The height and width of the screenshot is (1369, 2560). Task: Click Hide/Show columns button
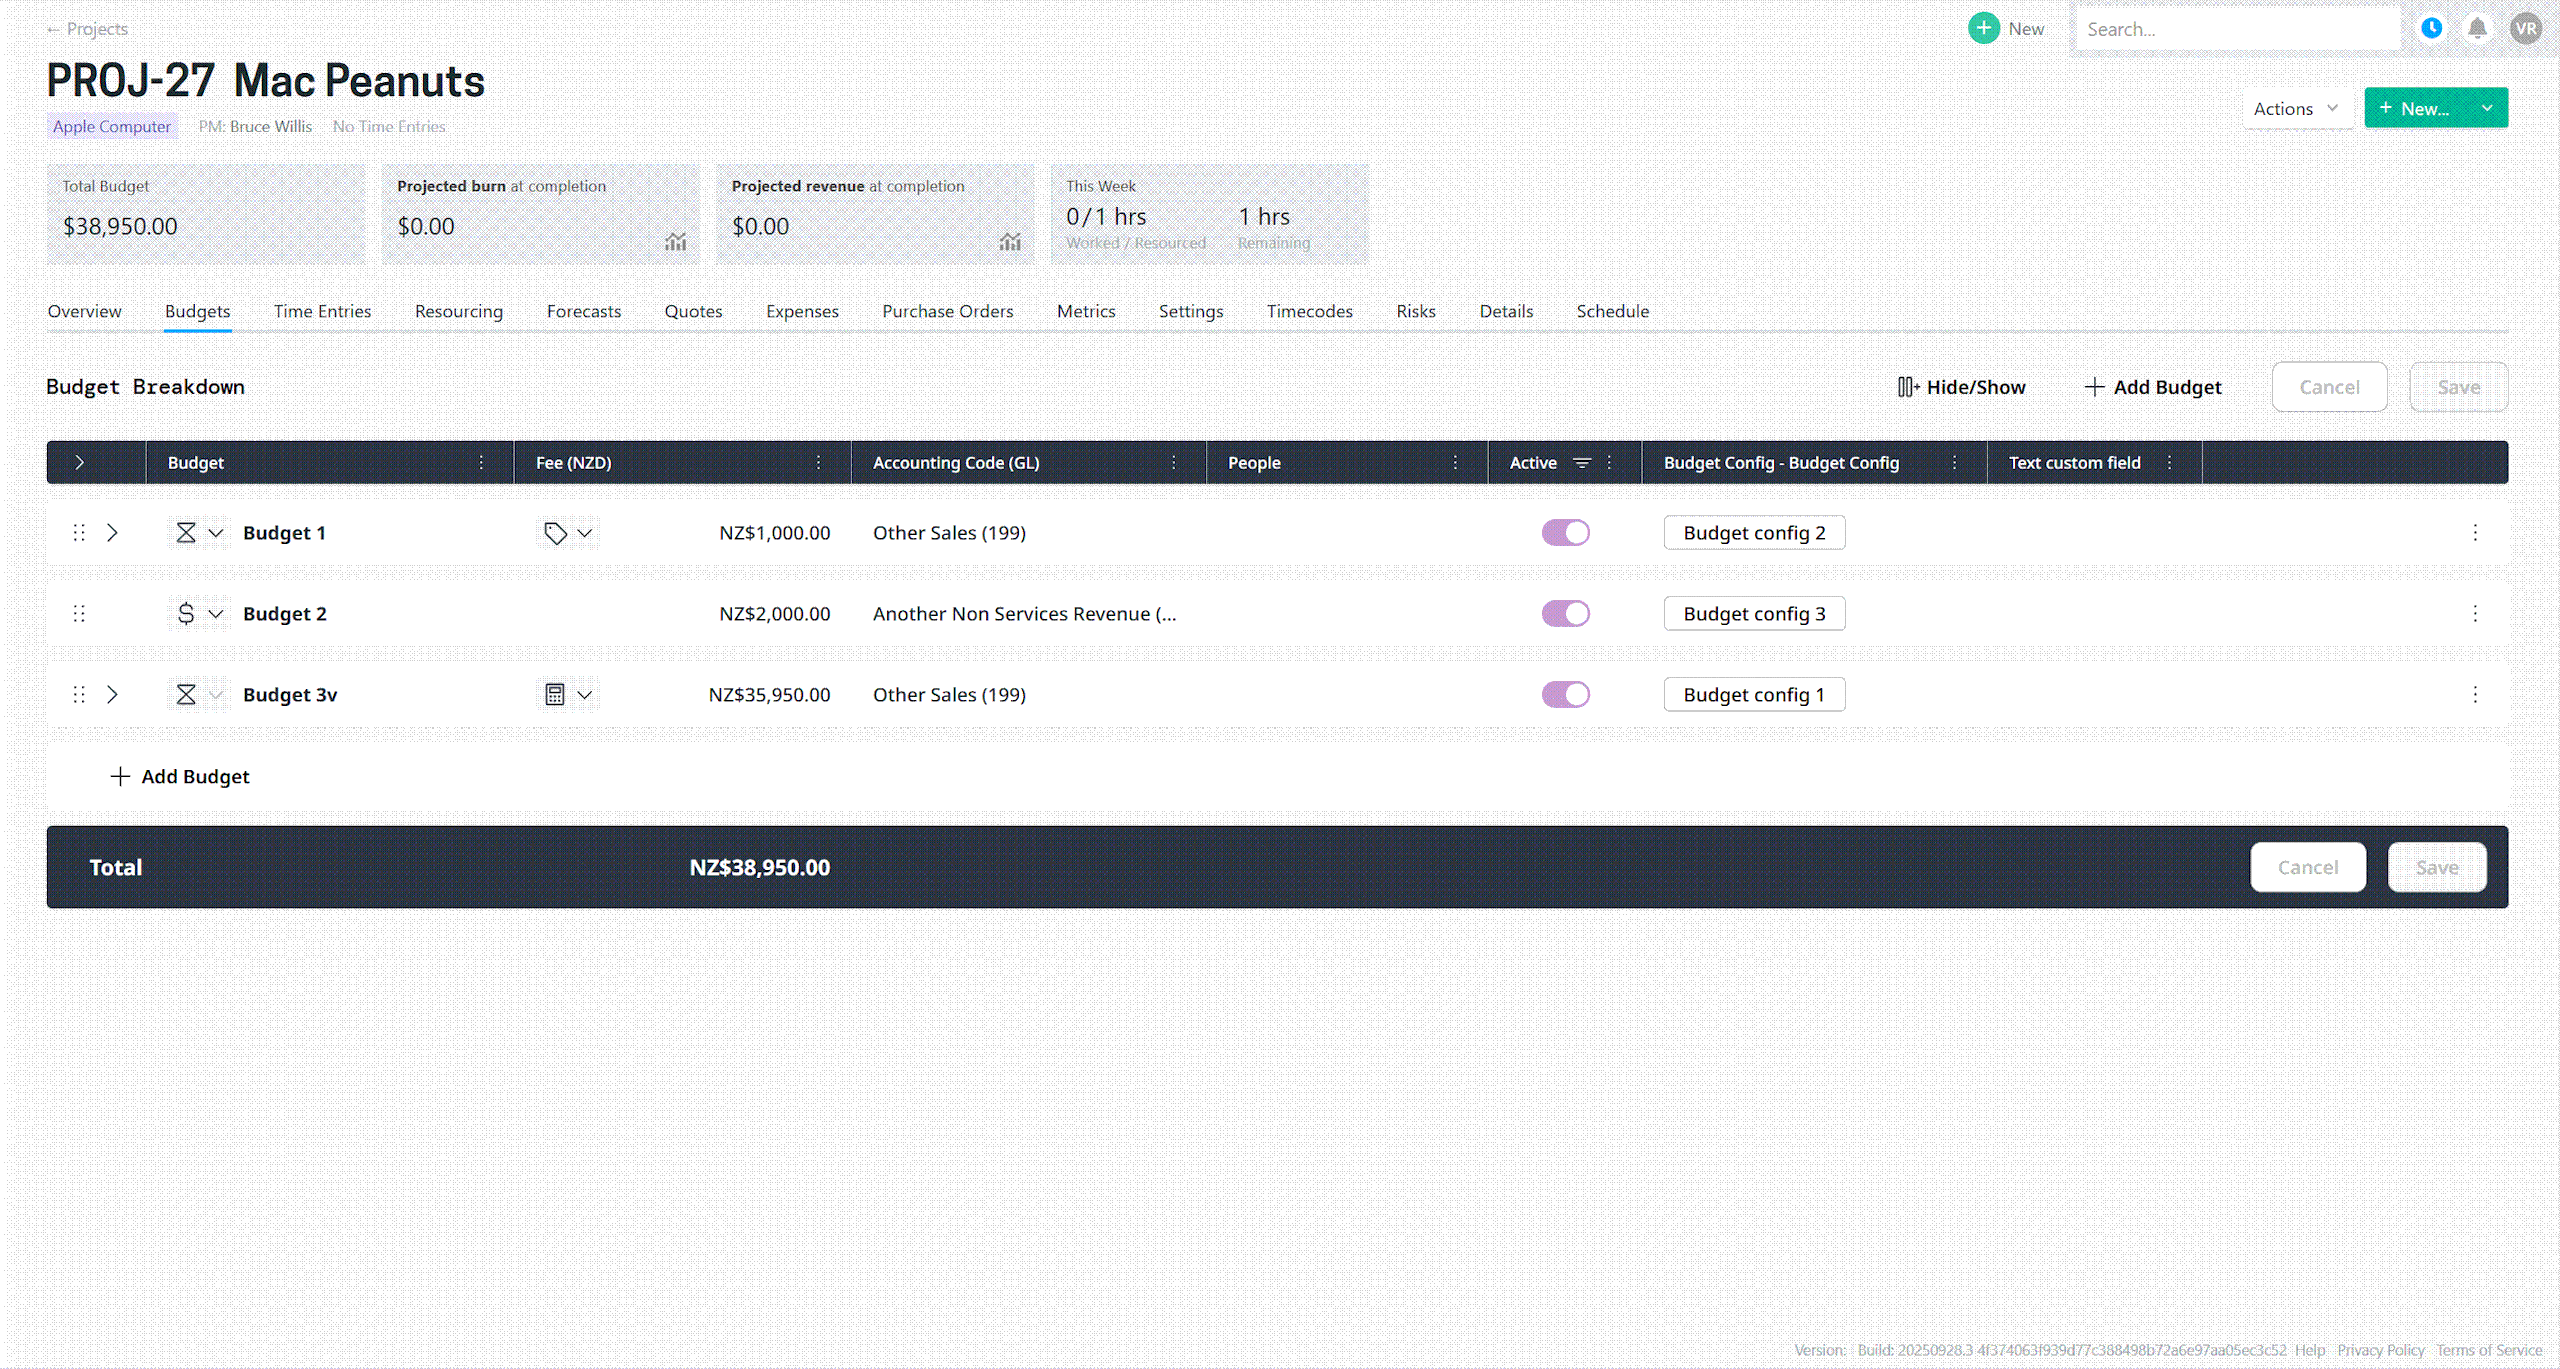pos(1961,387)
